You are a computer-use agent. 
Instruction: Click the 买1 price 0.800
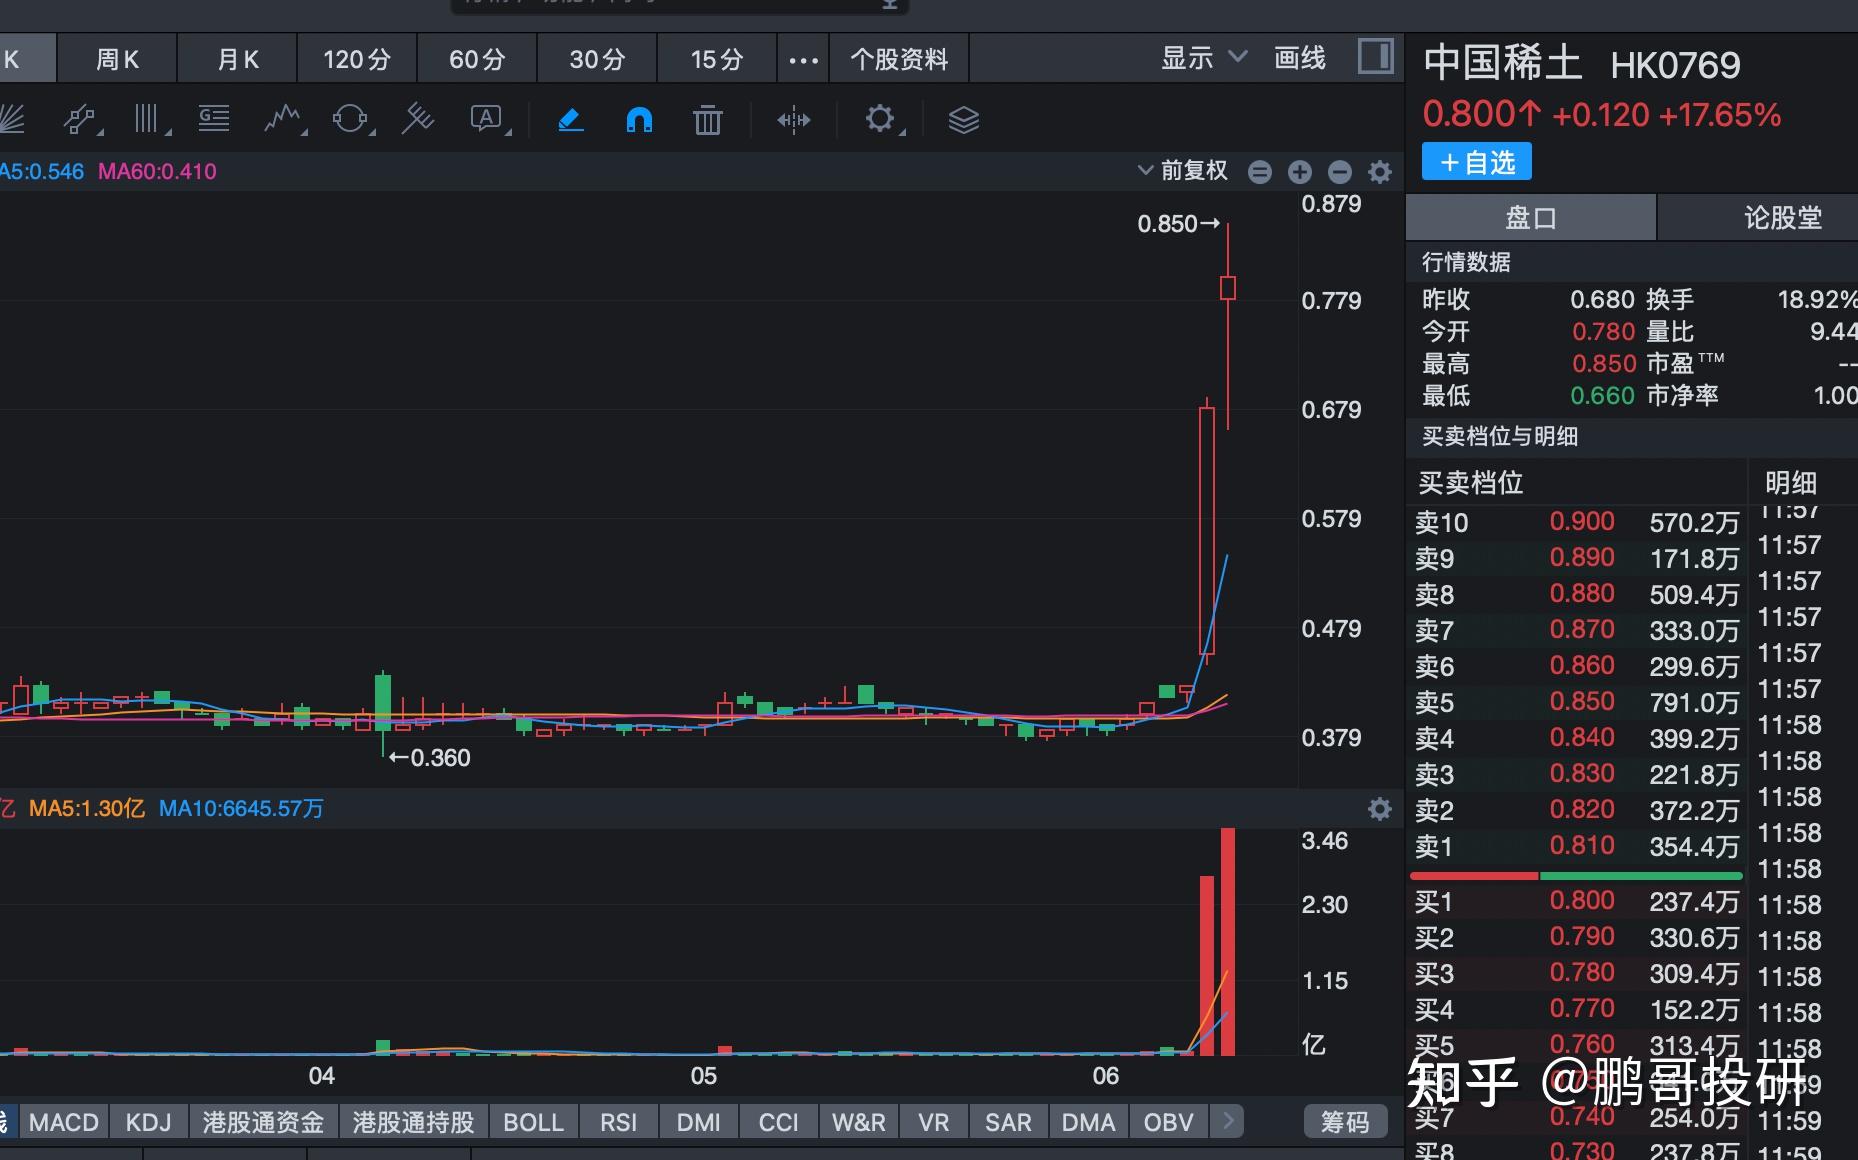[1582, 901]
